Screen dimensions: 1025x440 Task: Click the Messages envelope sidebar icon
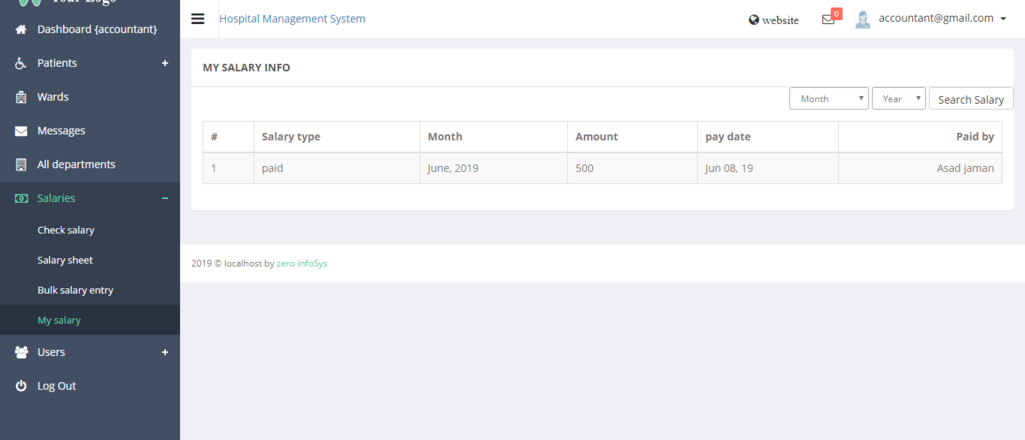21,131
